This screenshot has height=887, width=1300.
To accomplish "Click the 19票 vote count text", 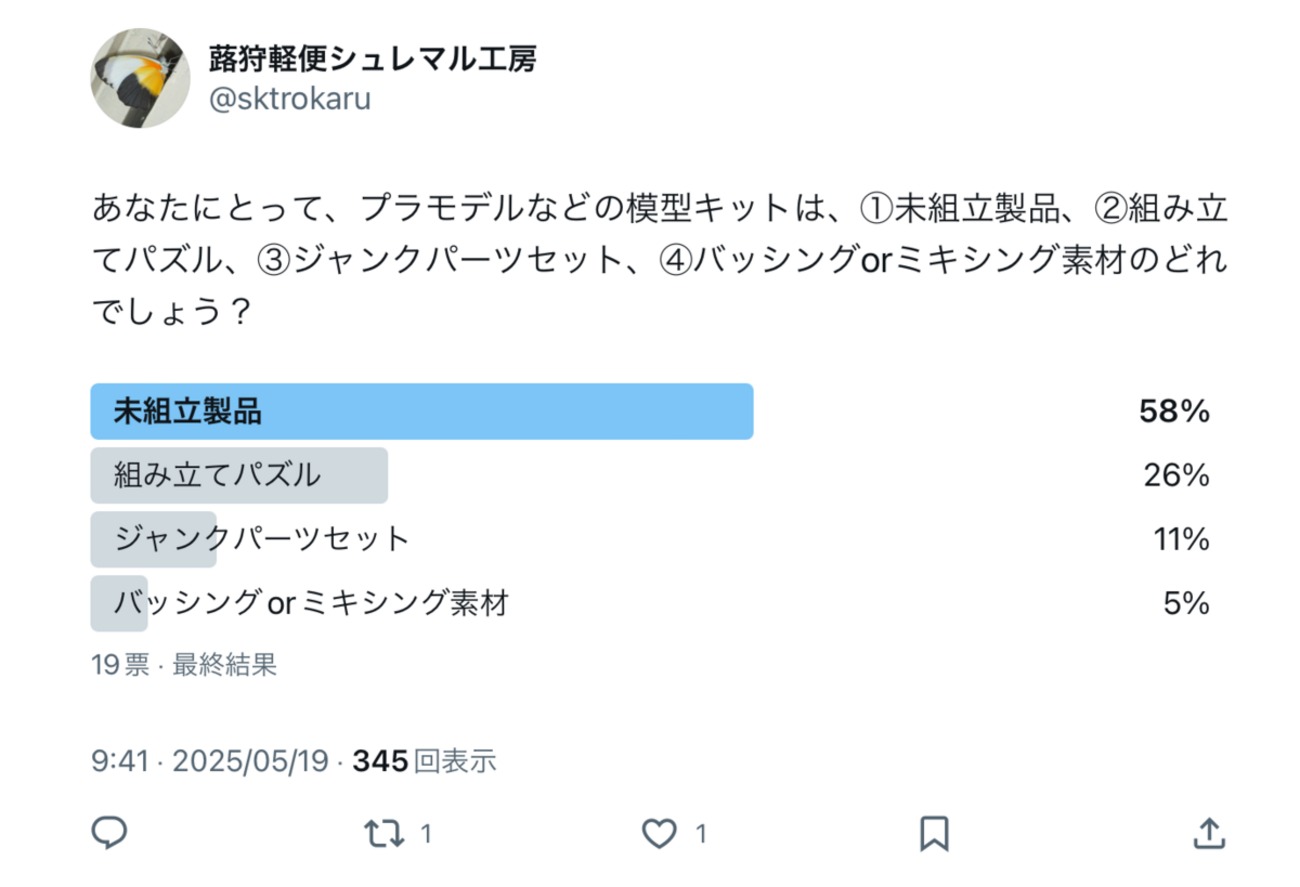I will click(120, 665).
